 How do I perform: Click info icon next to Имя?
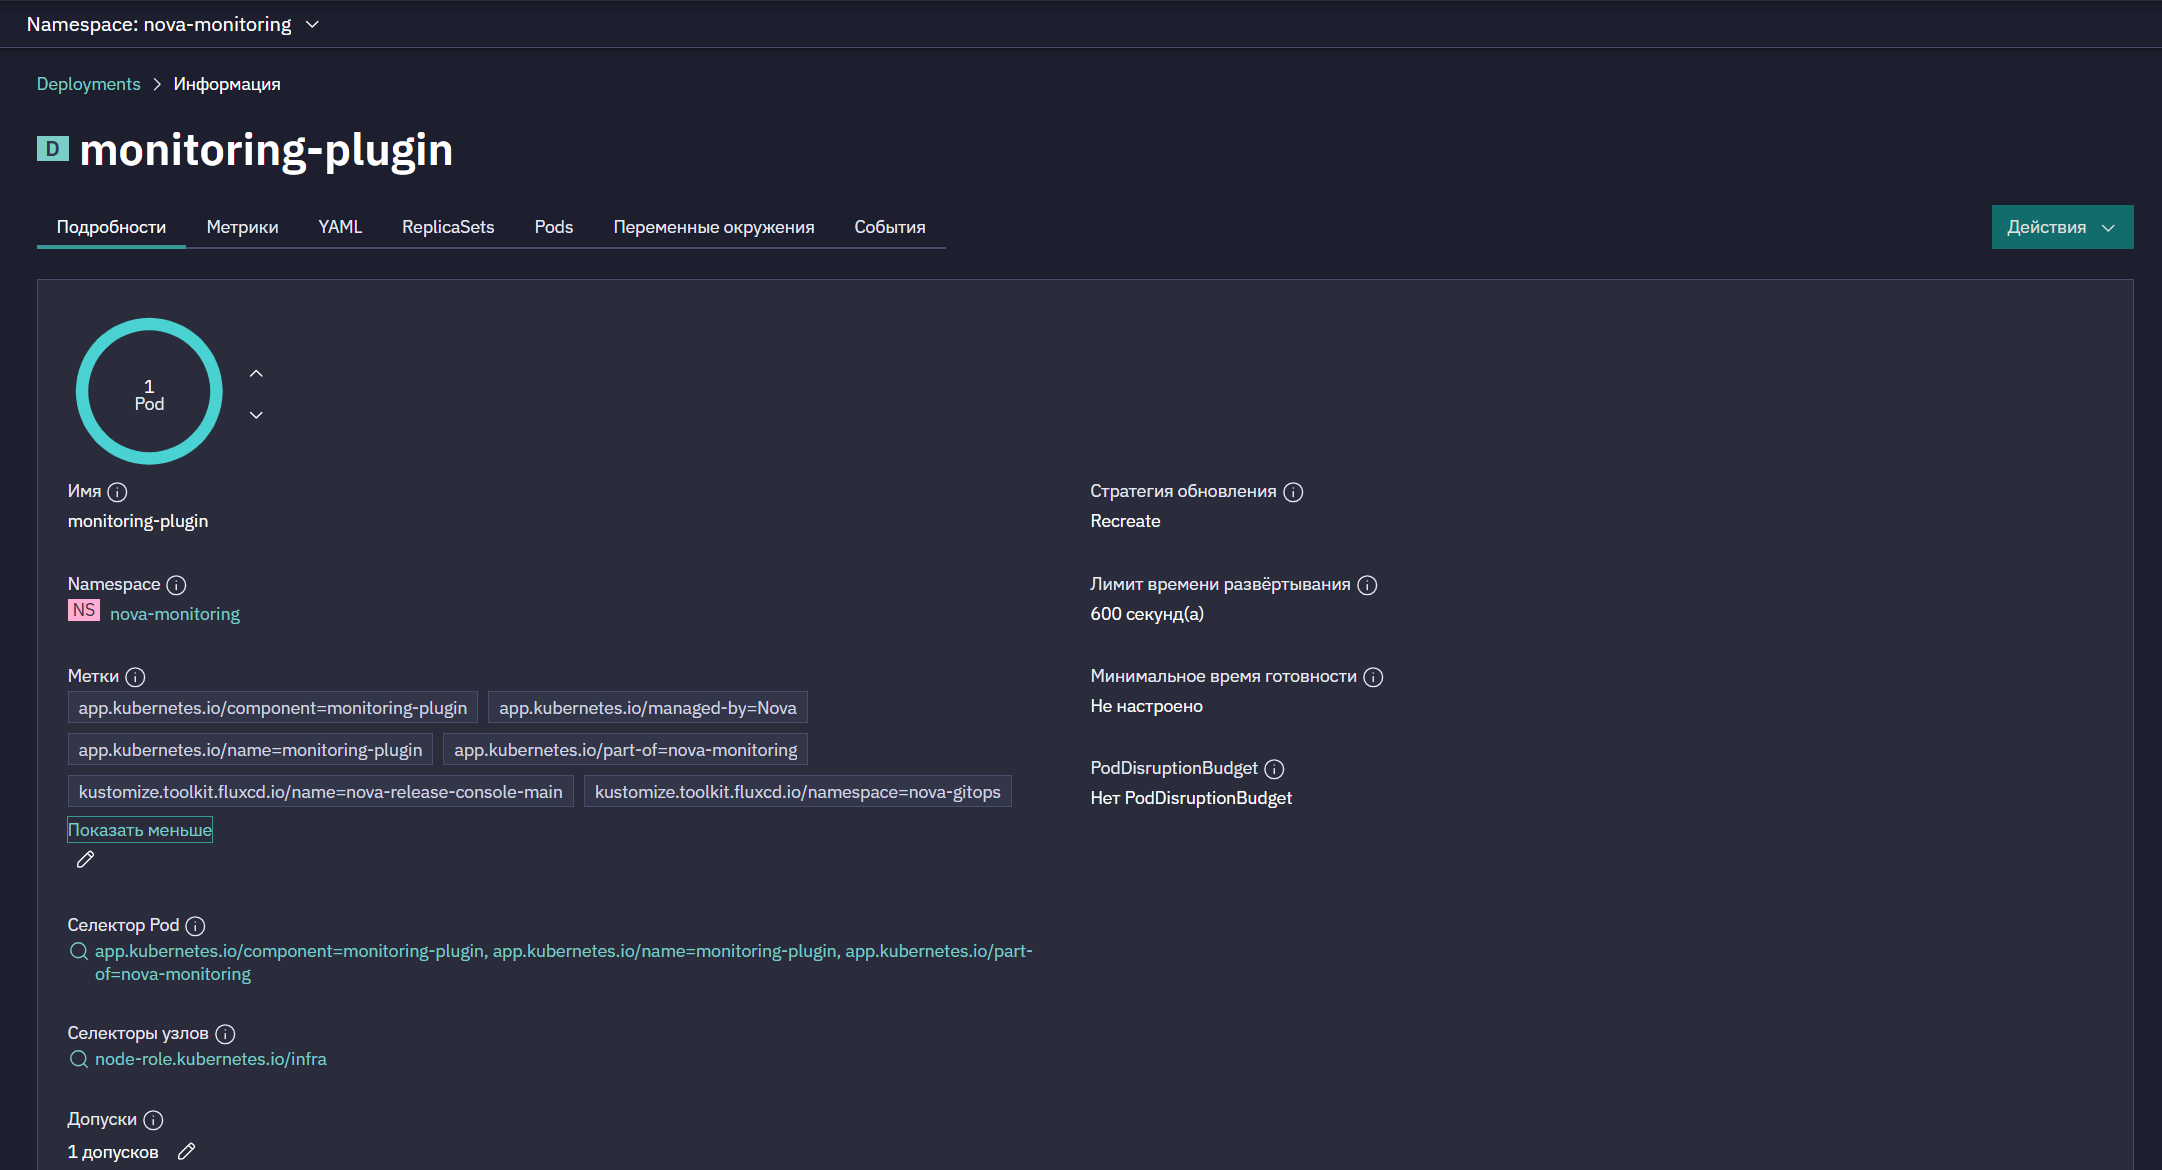[x=117, y=492]
